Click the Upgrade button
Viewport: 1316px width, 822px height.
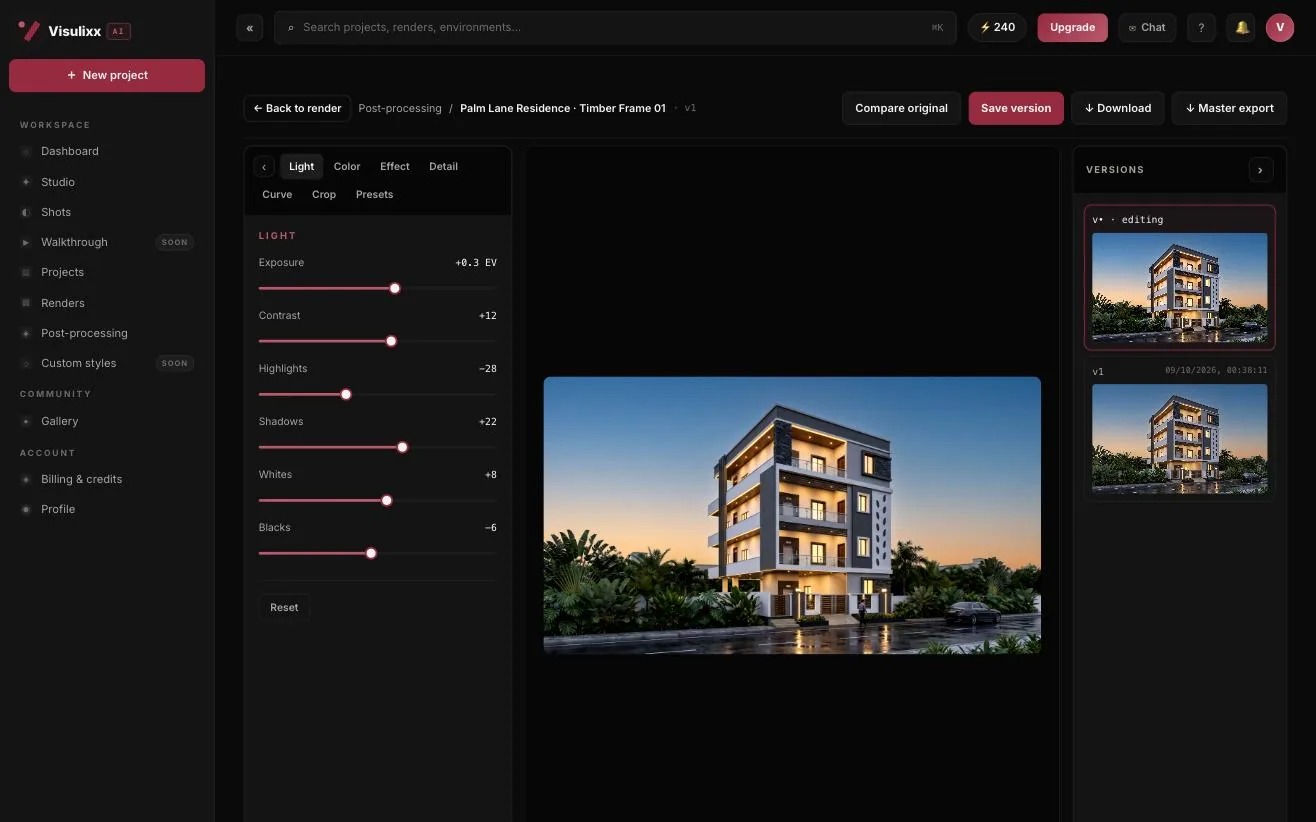pos(1072,28)
